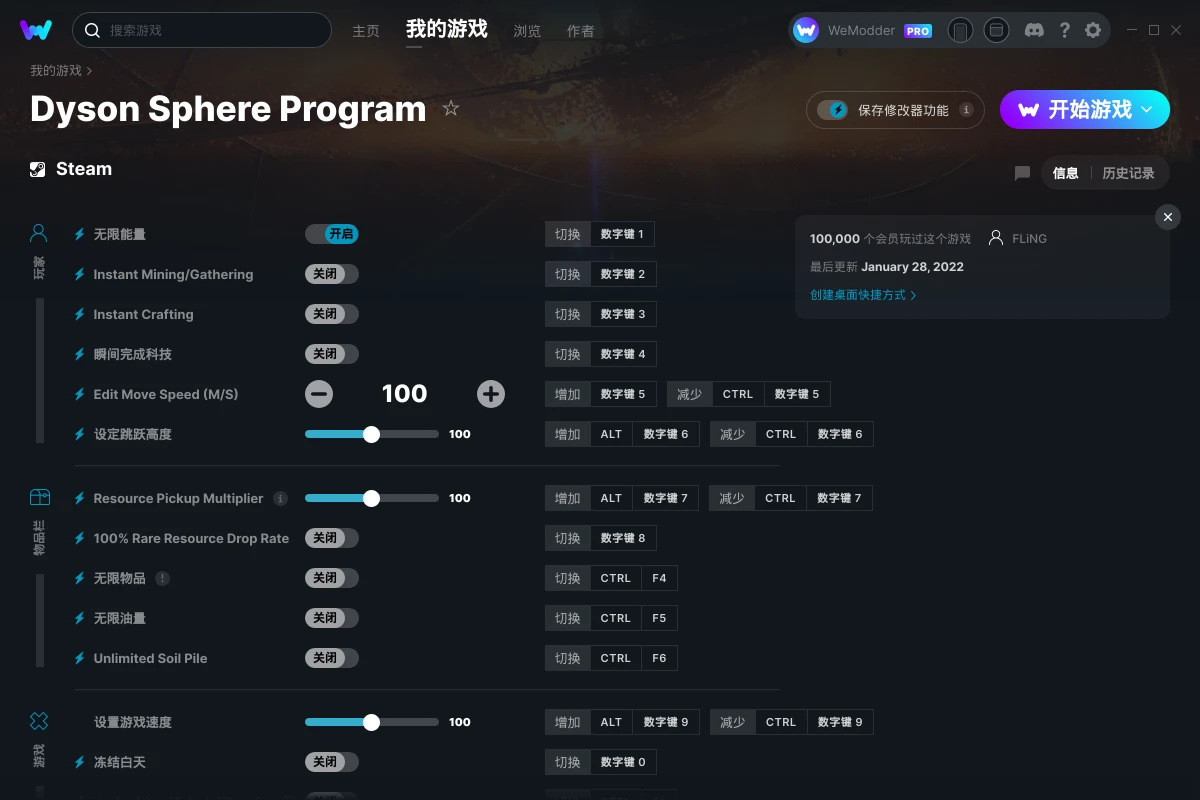Click the Edit Move Speed value 100
Screen dimensions: 1200x800
[405, 394]
